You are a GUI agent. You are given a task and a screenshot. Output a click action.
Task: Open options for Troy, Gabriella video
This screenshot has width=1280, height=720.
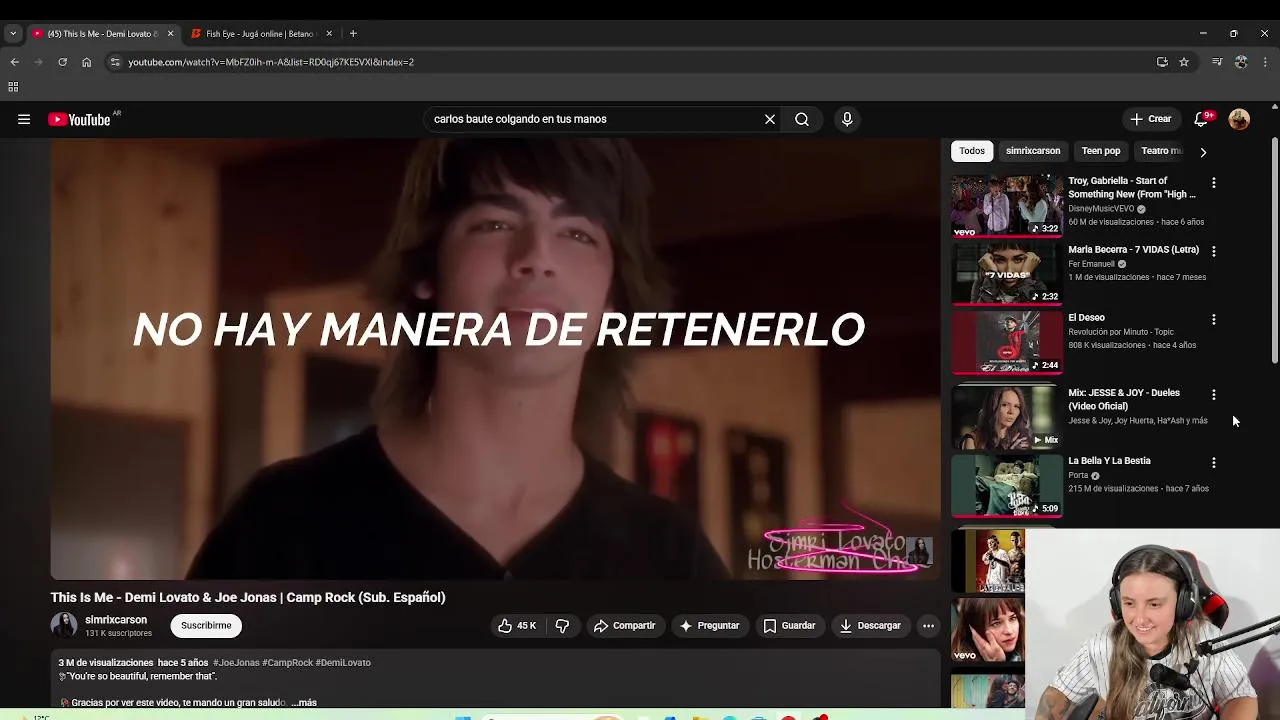(1214, 183)
